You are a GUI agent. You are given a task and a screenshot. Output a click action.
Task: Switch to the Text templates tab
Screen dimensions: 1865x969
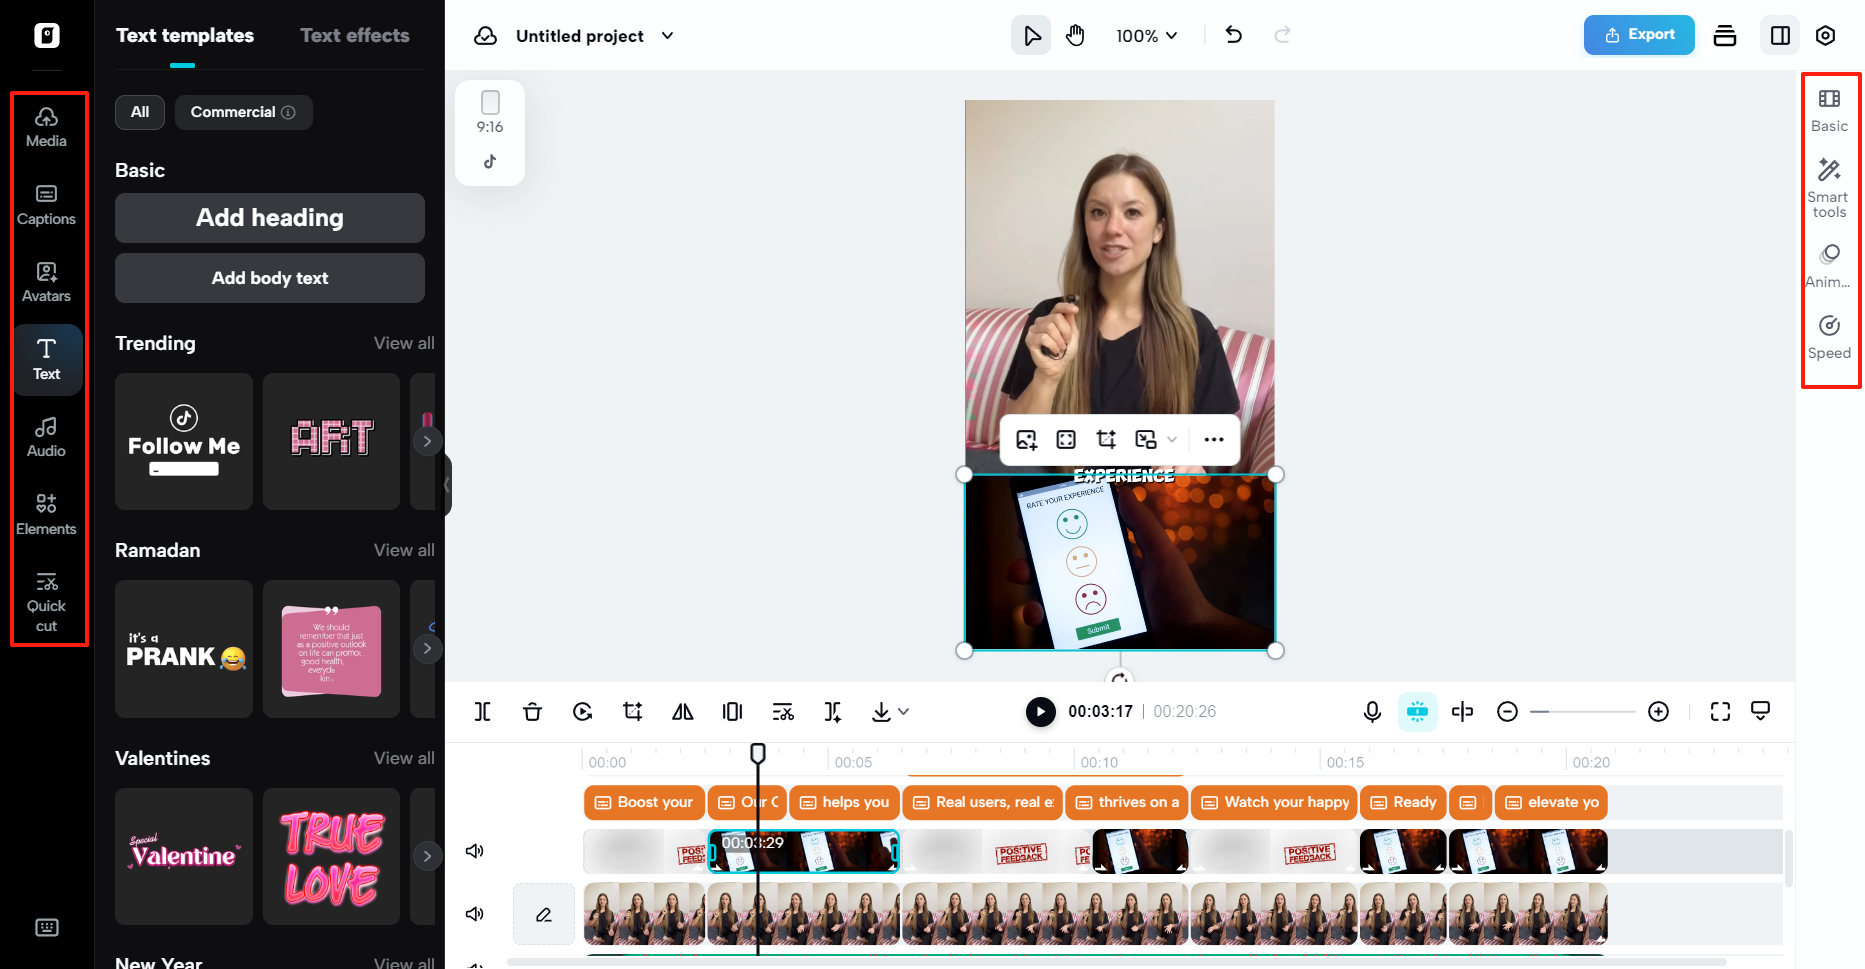[184, 35]
